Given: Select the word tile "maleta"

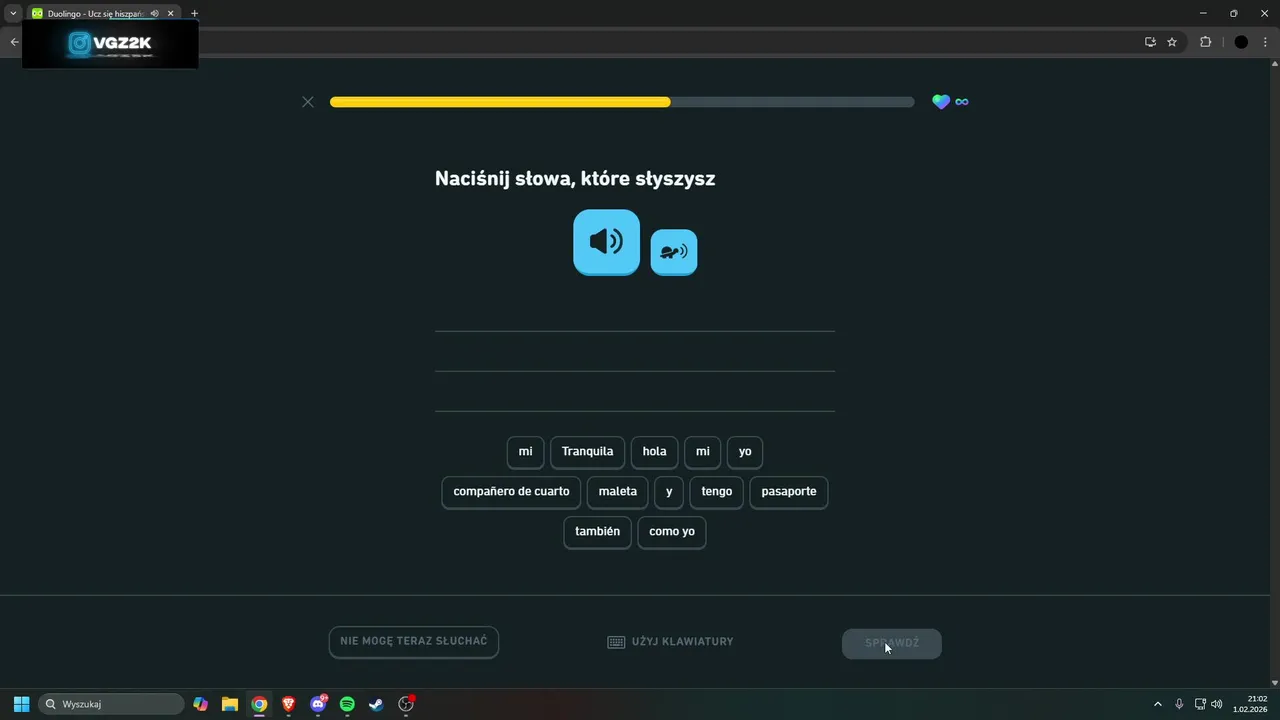Looking at the screenshot, I should pyautogui.click(x=618, y=492).
